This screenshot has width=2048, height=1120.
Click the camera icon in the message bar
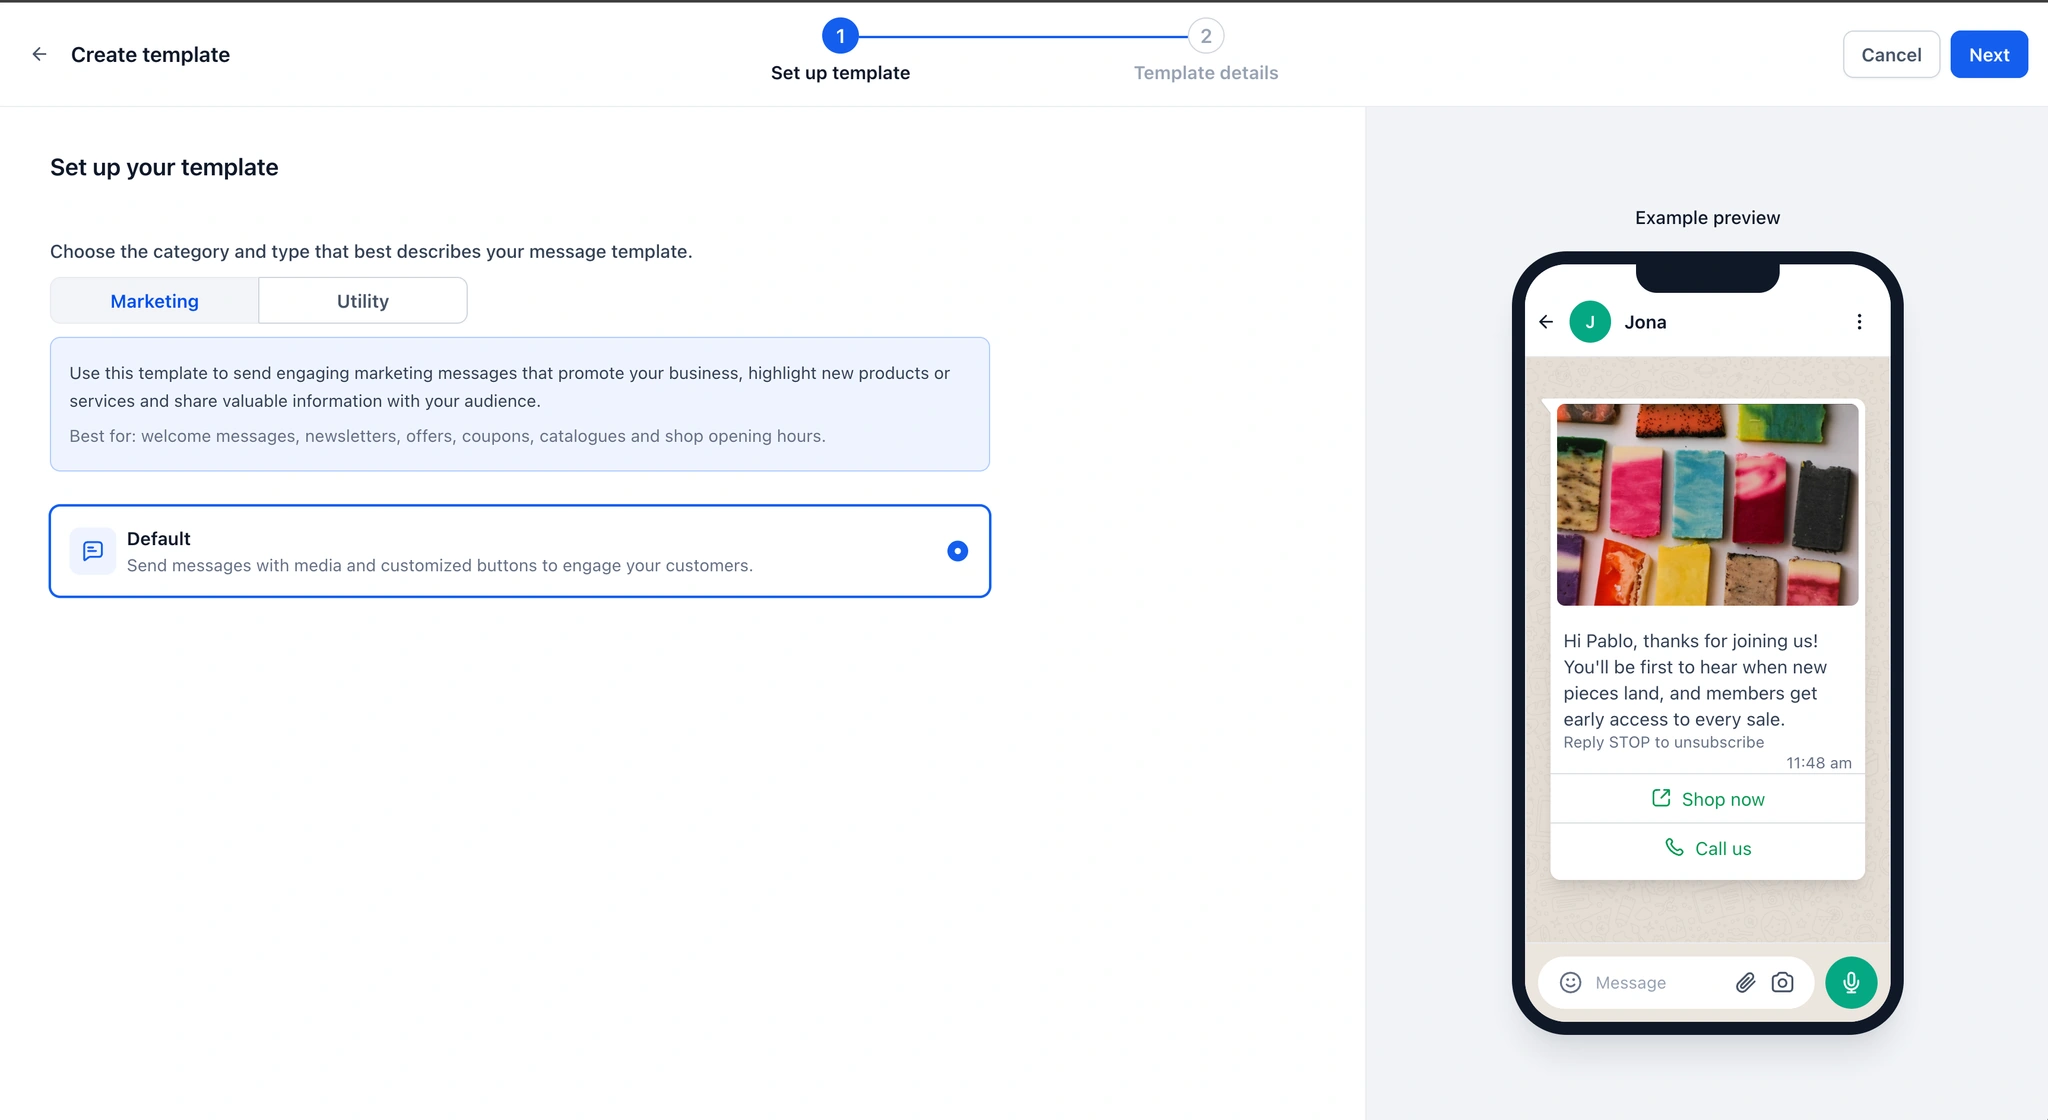(1782, 982)
